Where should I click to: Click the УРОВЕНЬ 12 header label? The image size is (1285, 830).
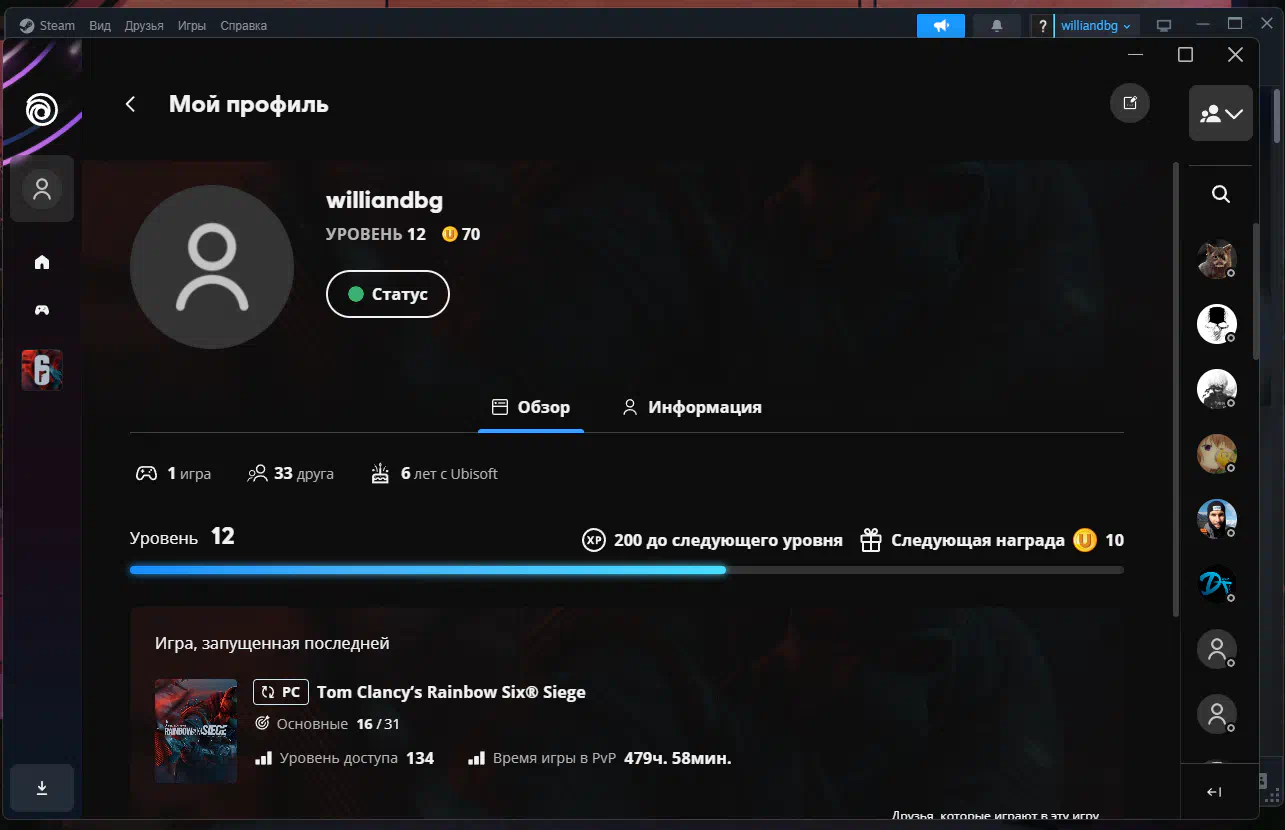click(376, 234)
